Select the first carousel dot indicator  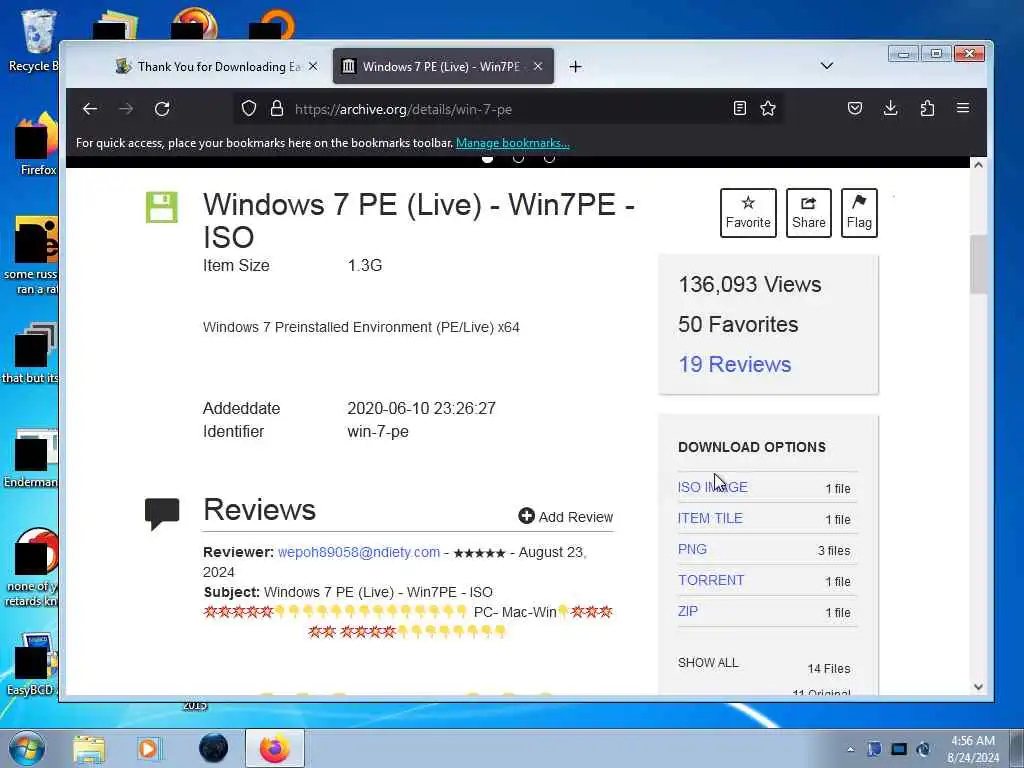coord(487,158)
